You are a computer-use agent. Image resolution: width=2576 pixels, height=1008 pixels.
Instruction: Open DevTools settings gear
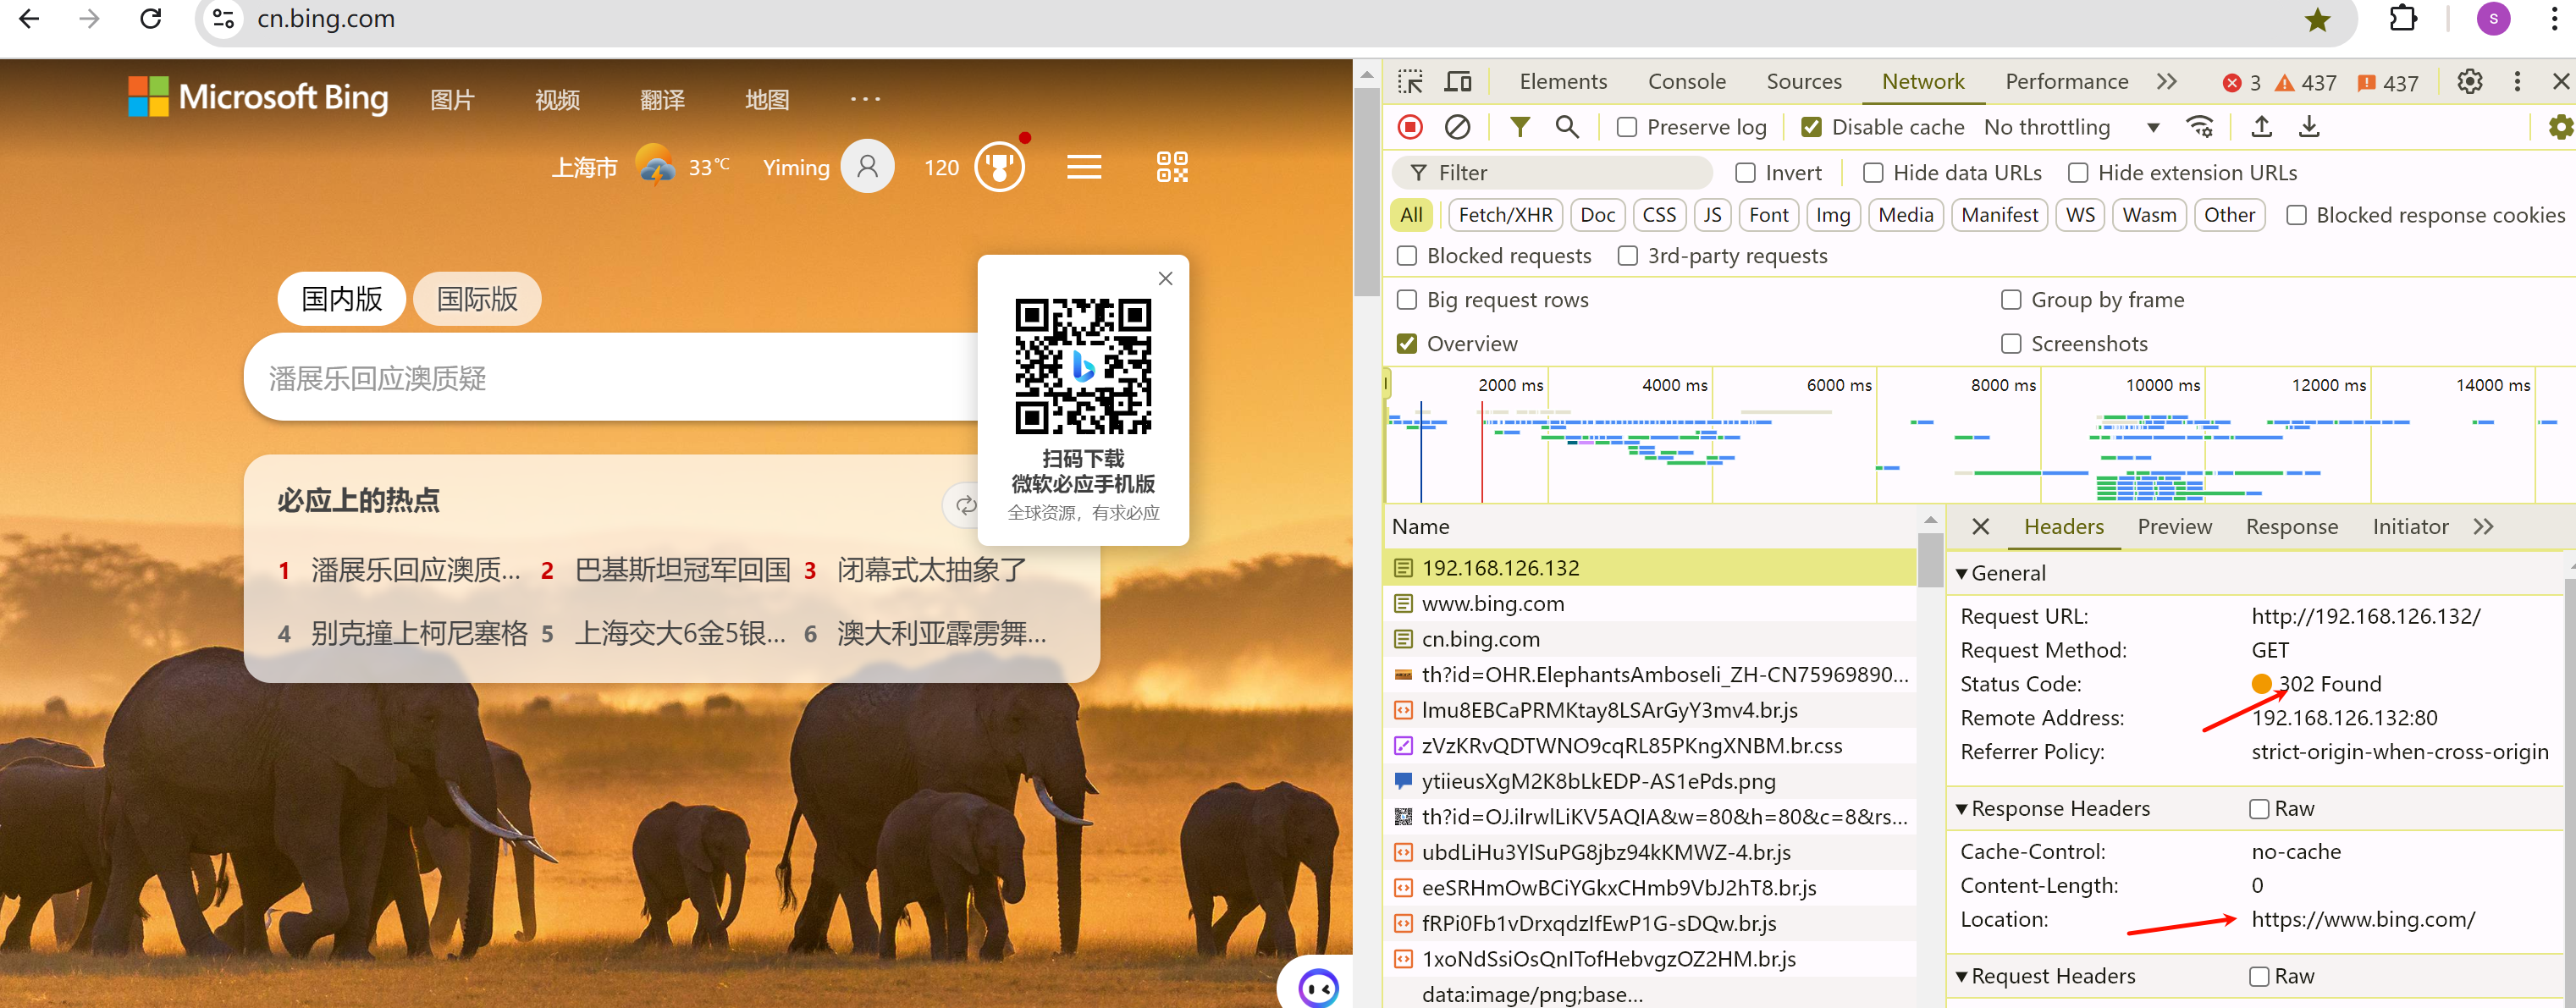2469,82
